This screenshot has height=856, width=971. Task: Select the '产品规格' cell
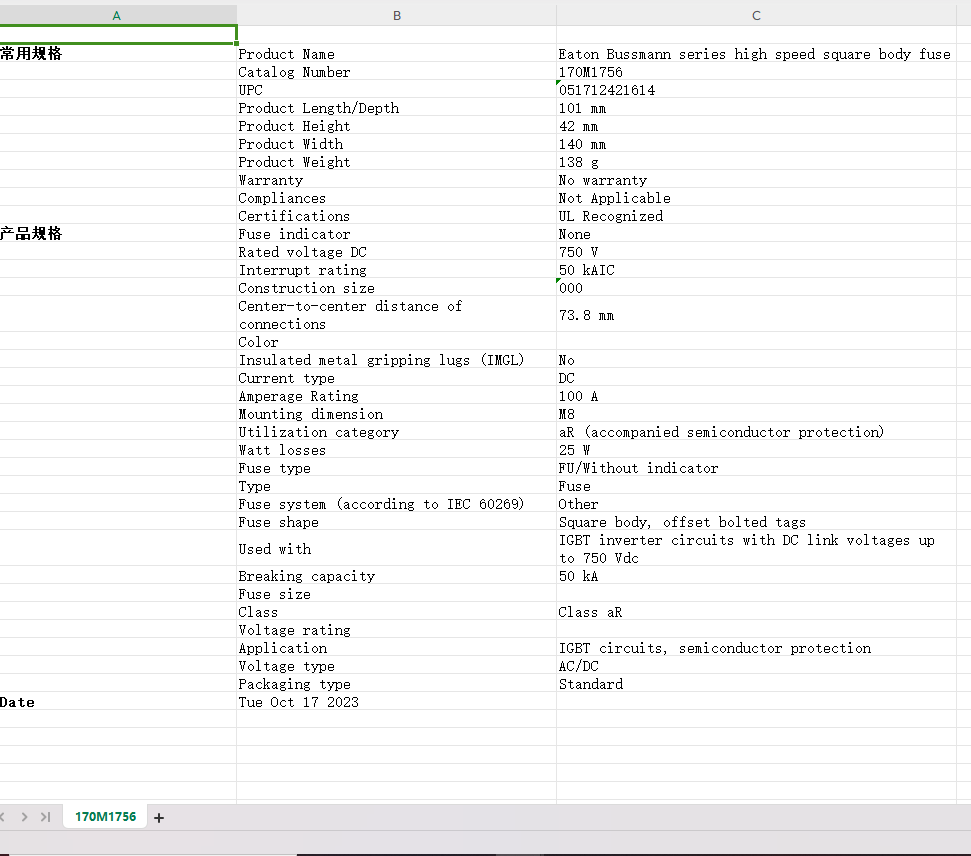[118, 234]
